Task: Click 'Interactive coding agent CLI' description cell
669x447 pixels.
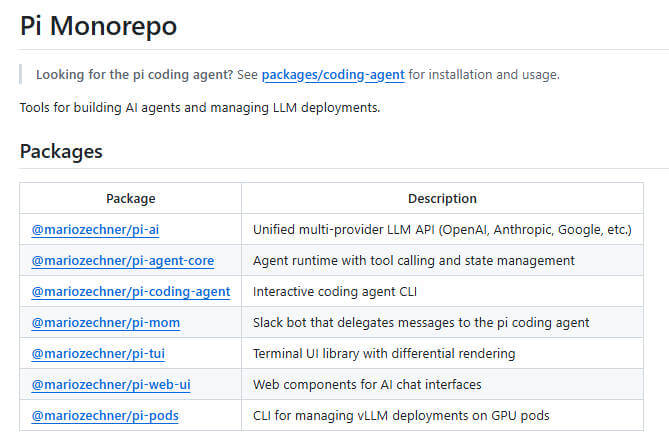Action: (x=442, y=292)
